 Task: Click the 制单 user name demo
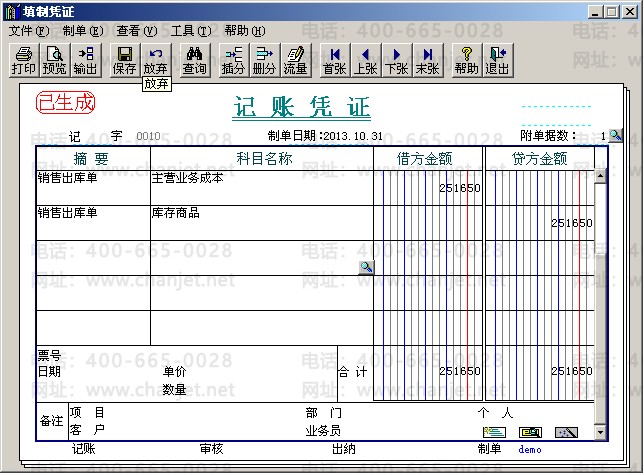tap(530, 450)
